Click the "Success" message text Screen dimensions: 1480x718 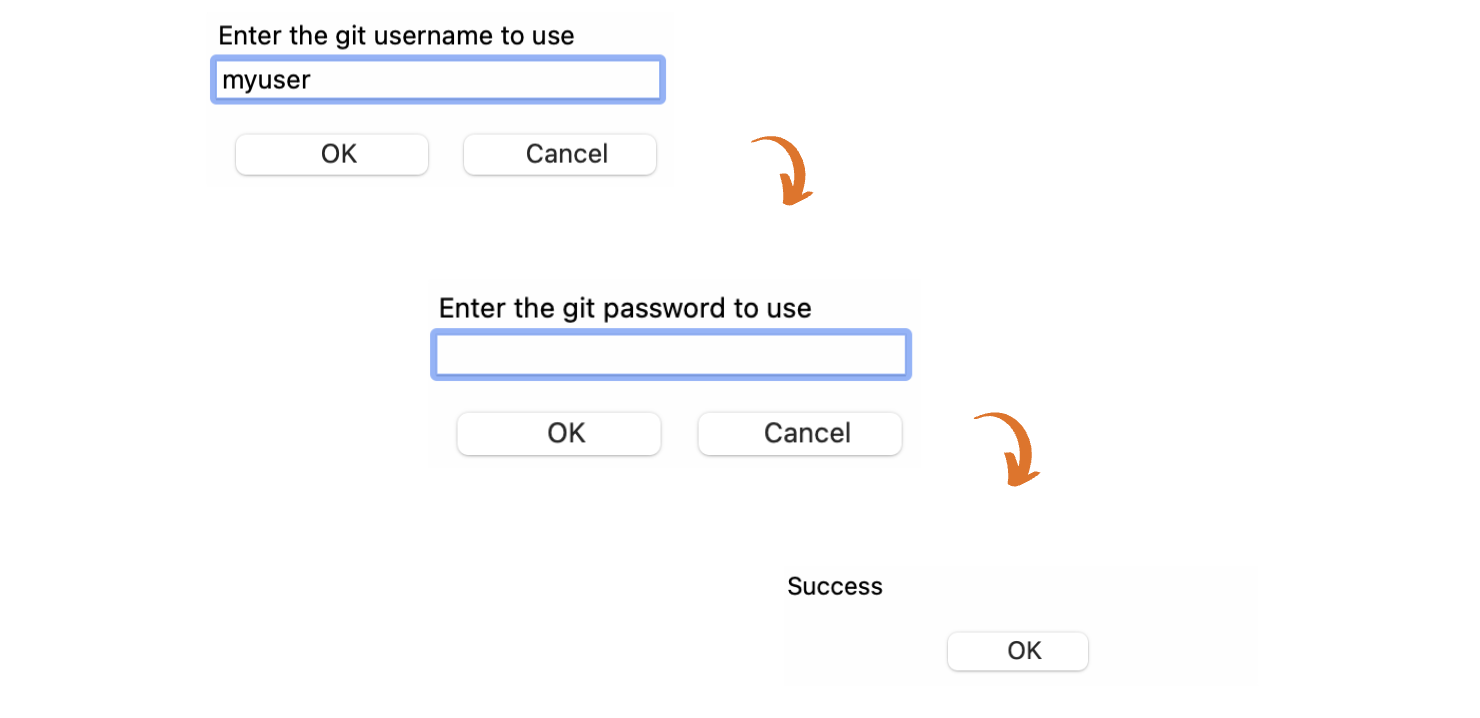pos(835,586)
